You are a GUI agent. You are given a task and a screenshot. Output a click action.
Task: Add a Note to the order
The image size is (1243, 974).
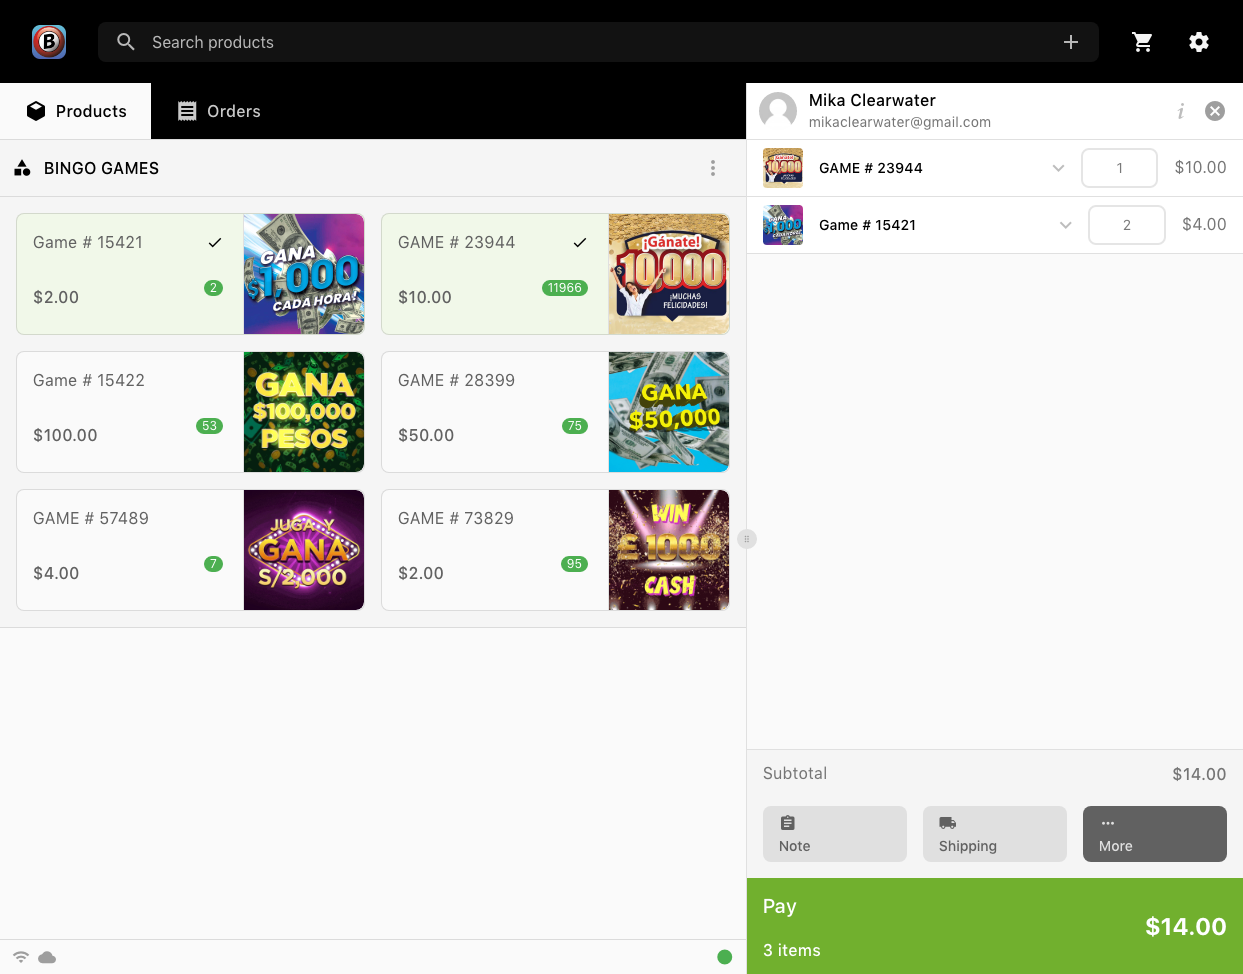834,833
